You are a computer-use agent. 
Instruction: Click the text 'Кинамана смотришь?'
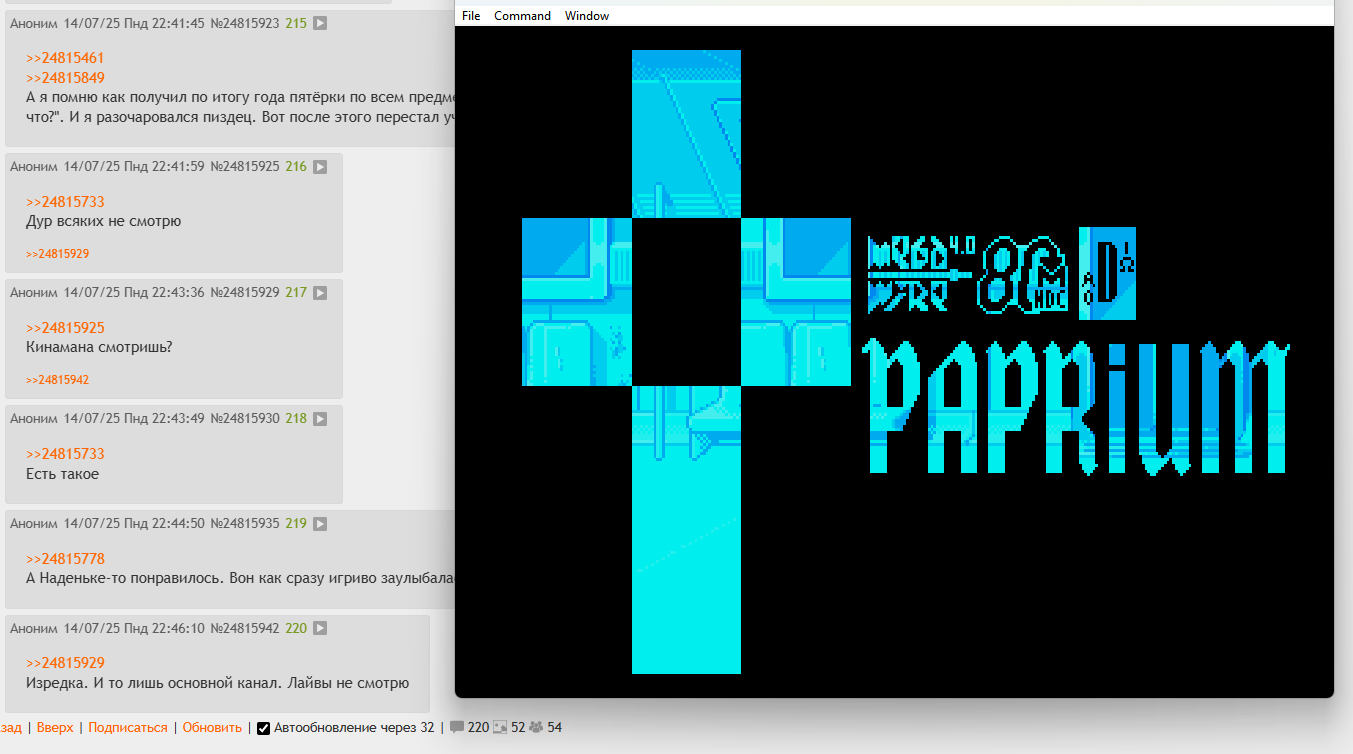tap(99, 348)
